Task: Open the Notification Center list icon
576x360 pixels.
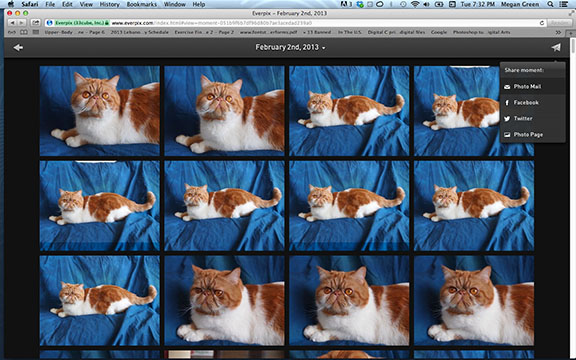Action: (x=563, y=4)
